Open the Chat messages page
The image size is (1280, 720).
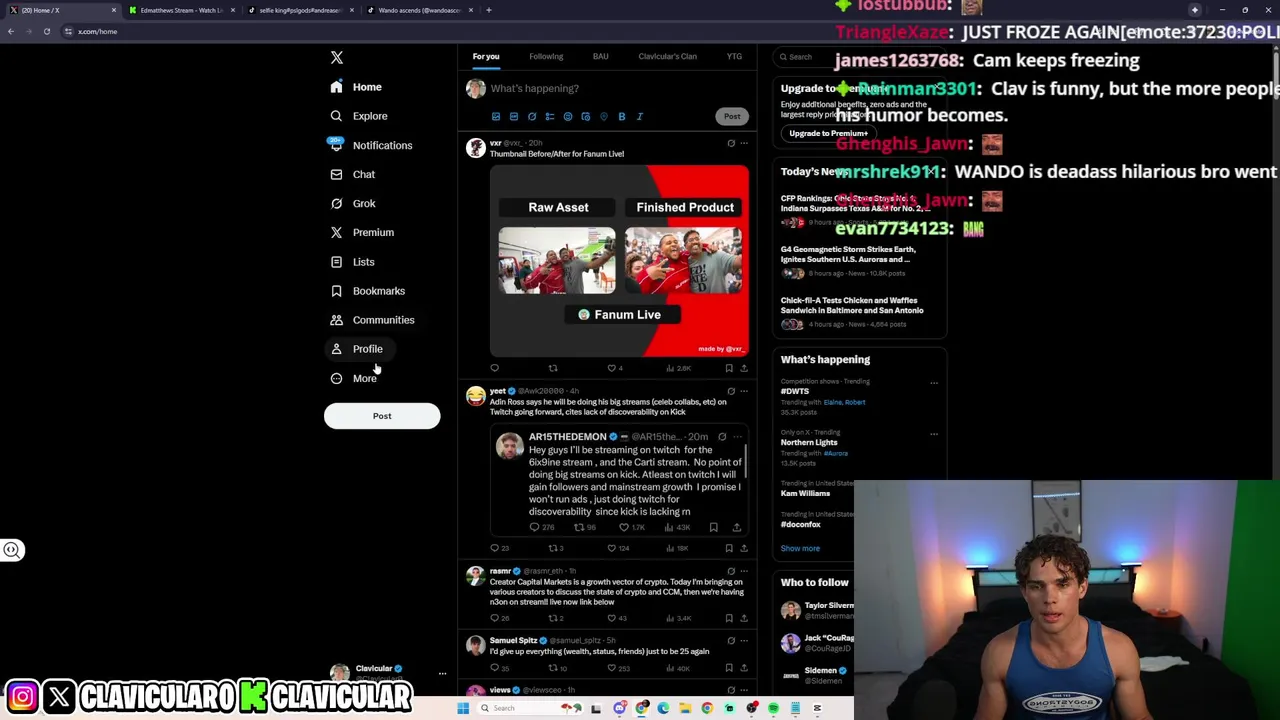point(352,174)
